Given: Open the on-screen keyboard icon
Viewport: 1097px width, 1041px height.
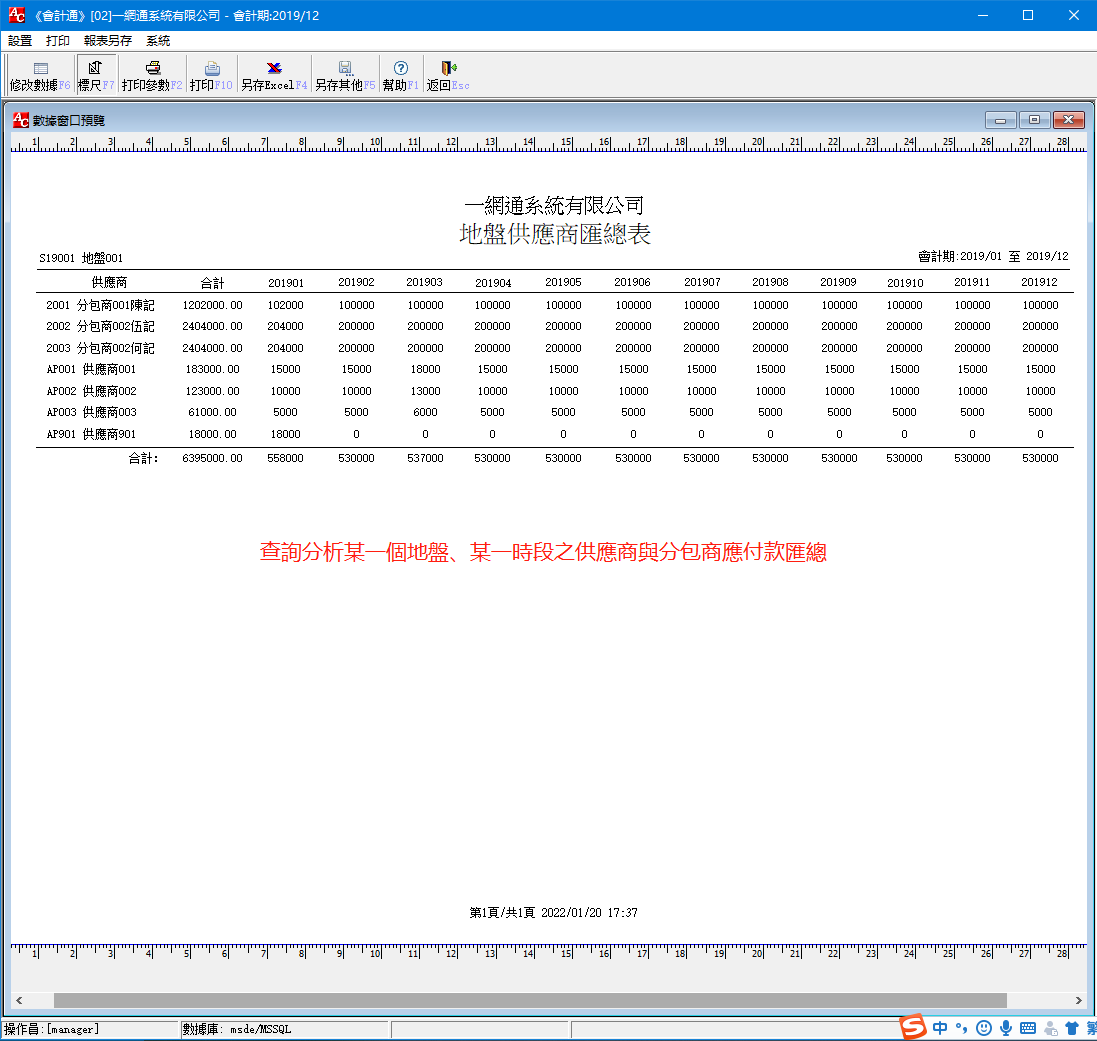Looking at the screenshot, I should [x=1027, y=1027].
